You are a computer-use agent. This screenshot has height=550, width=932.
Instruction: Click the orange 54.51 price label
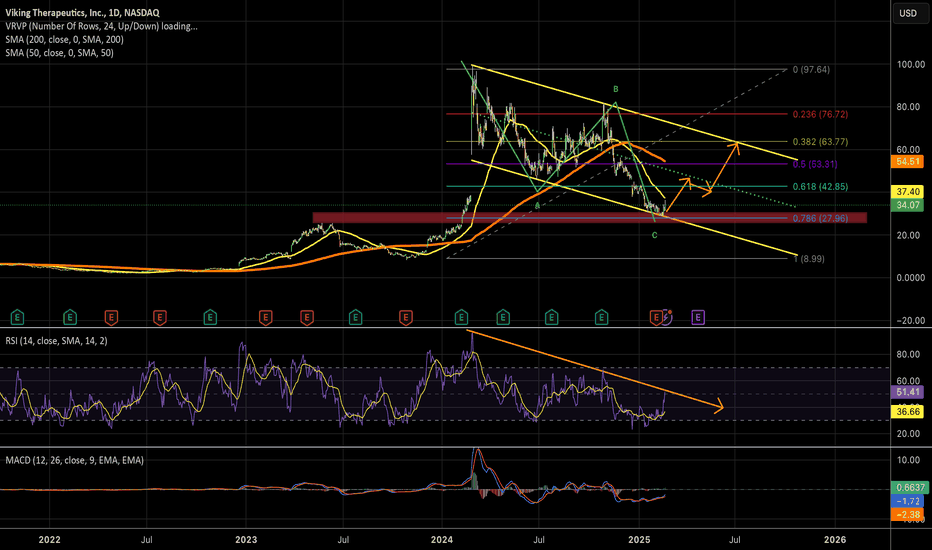click(907, 162)
